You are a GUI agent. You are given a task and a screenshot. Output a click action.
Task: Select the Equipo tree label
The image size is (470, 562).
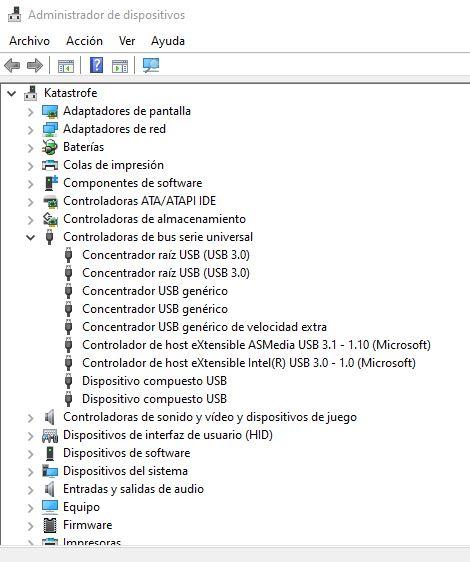(x=81, y=507)
